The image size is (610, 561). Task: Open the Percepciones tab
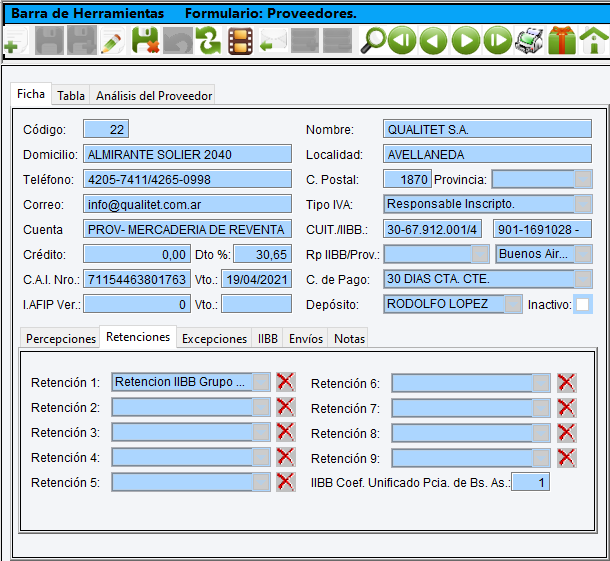click(61, 338)
